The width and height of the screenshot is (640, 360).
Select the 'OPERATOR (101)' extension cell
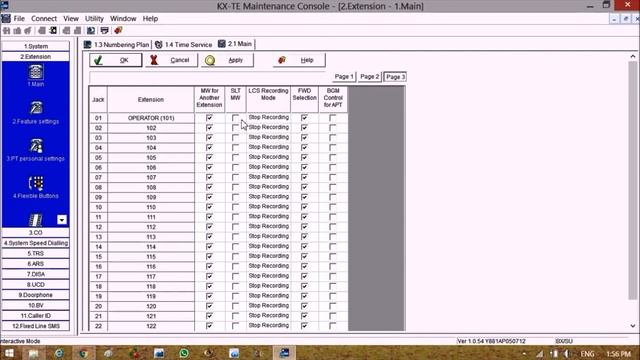151,118
